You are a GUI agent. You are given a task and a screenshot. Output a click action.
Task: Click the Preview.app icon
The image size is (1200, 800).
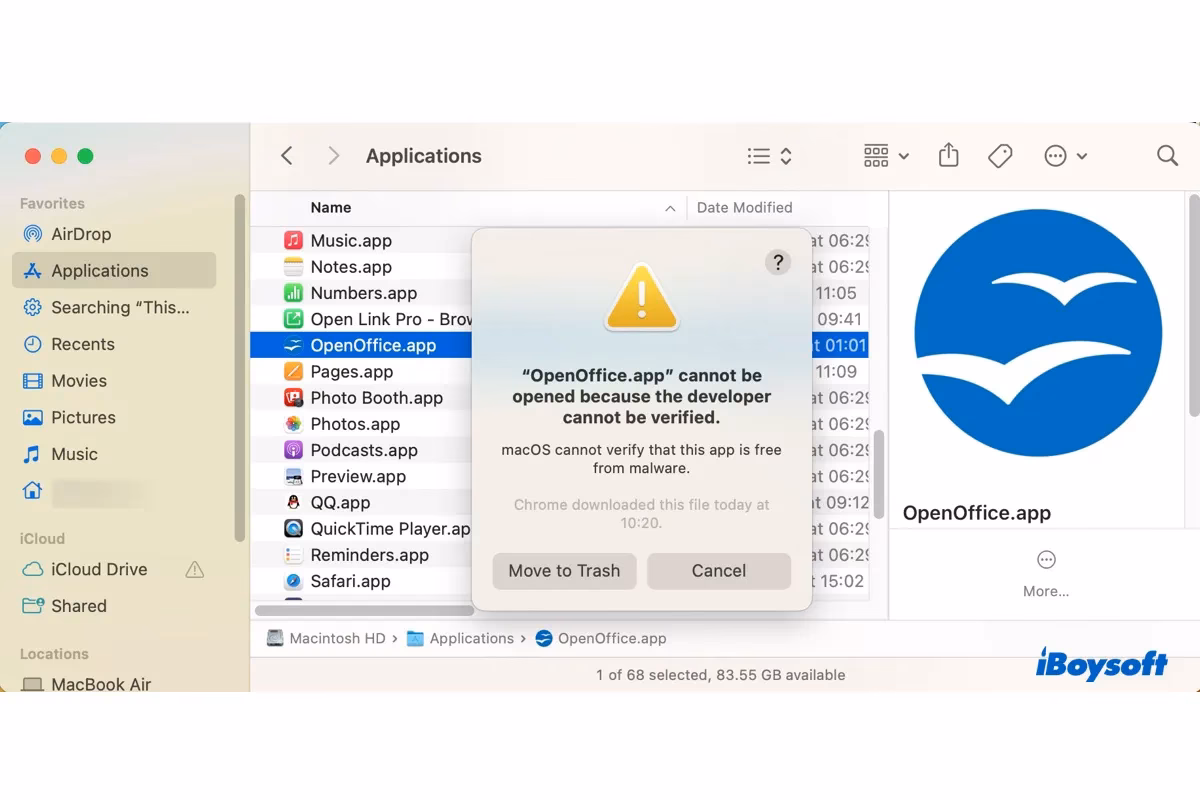(293, 477)
